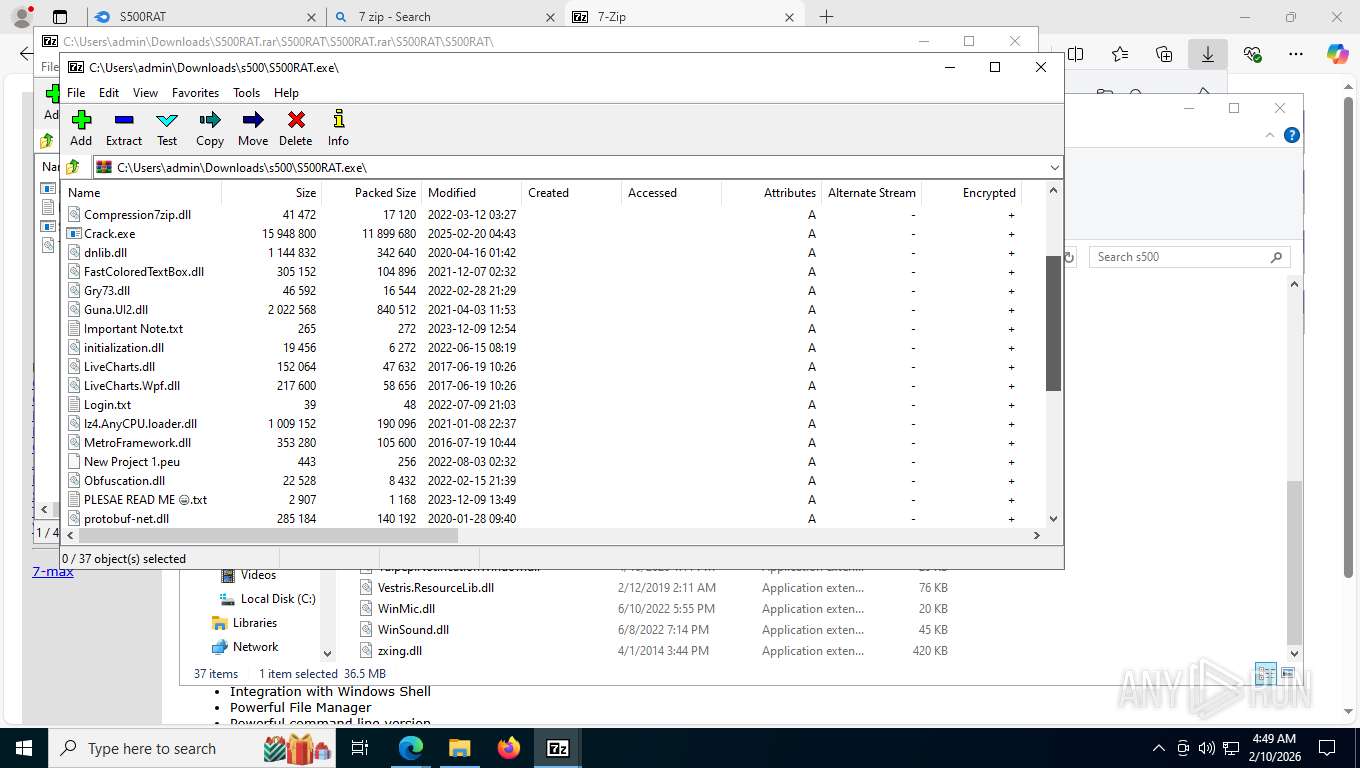The width and height of the screenshot is (1360, 768).
Task: Select the Important Note.txt file icon
Action: [73, 329]
